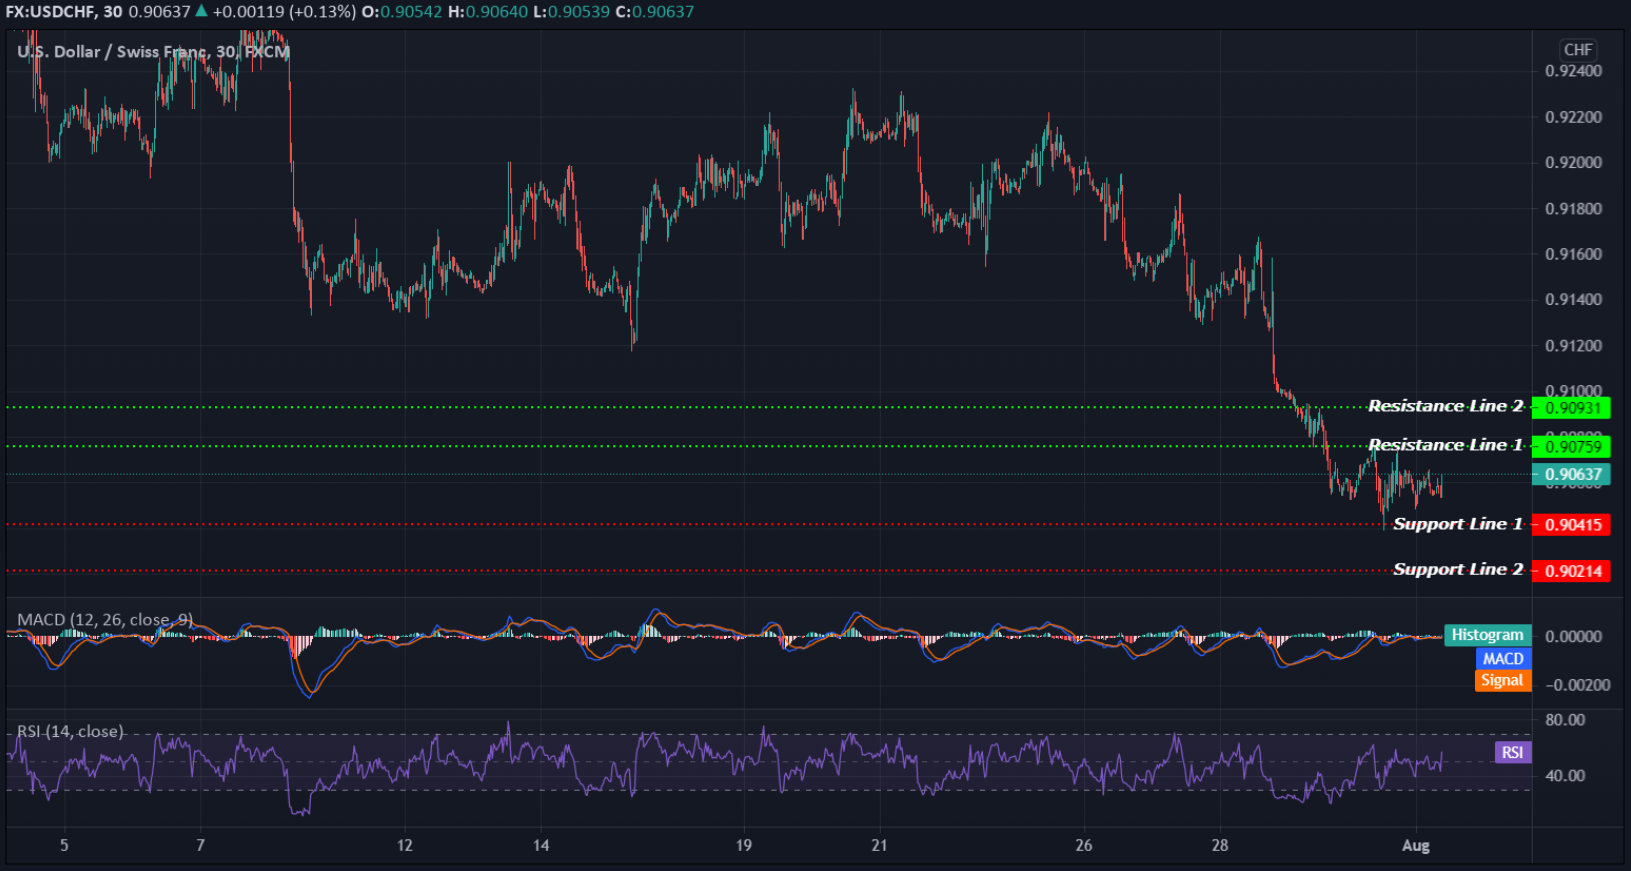Click the green 0.90931 price tag

tap(1571, 408)
